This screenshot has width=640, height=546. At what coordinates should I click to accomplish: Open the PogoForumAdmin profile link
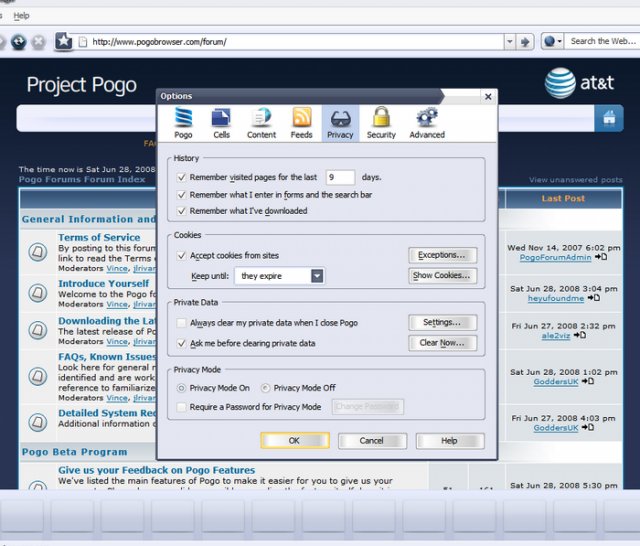tap(555, 257)
